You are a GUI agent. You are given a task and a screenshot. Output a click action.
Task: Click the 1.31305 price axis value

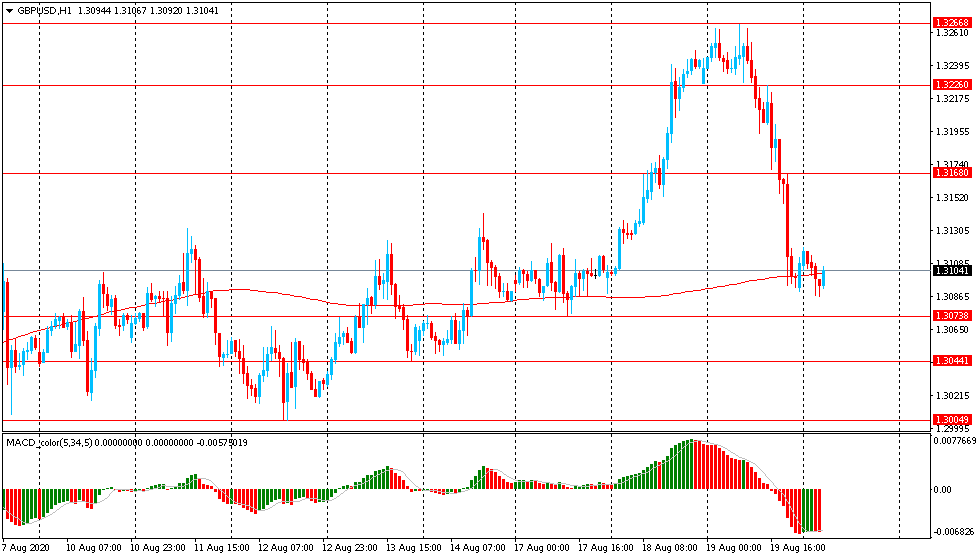(953, 231)
